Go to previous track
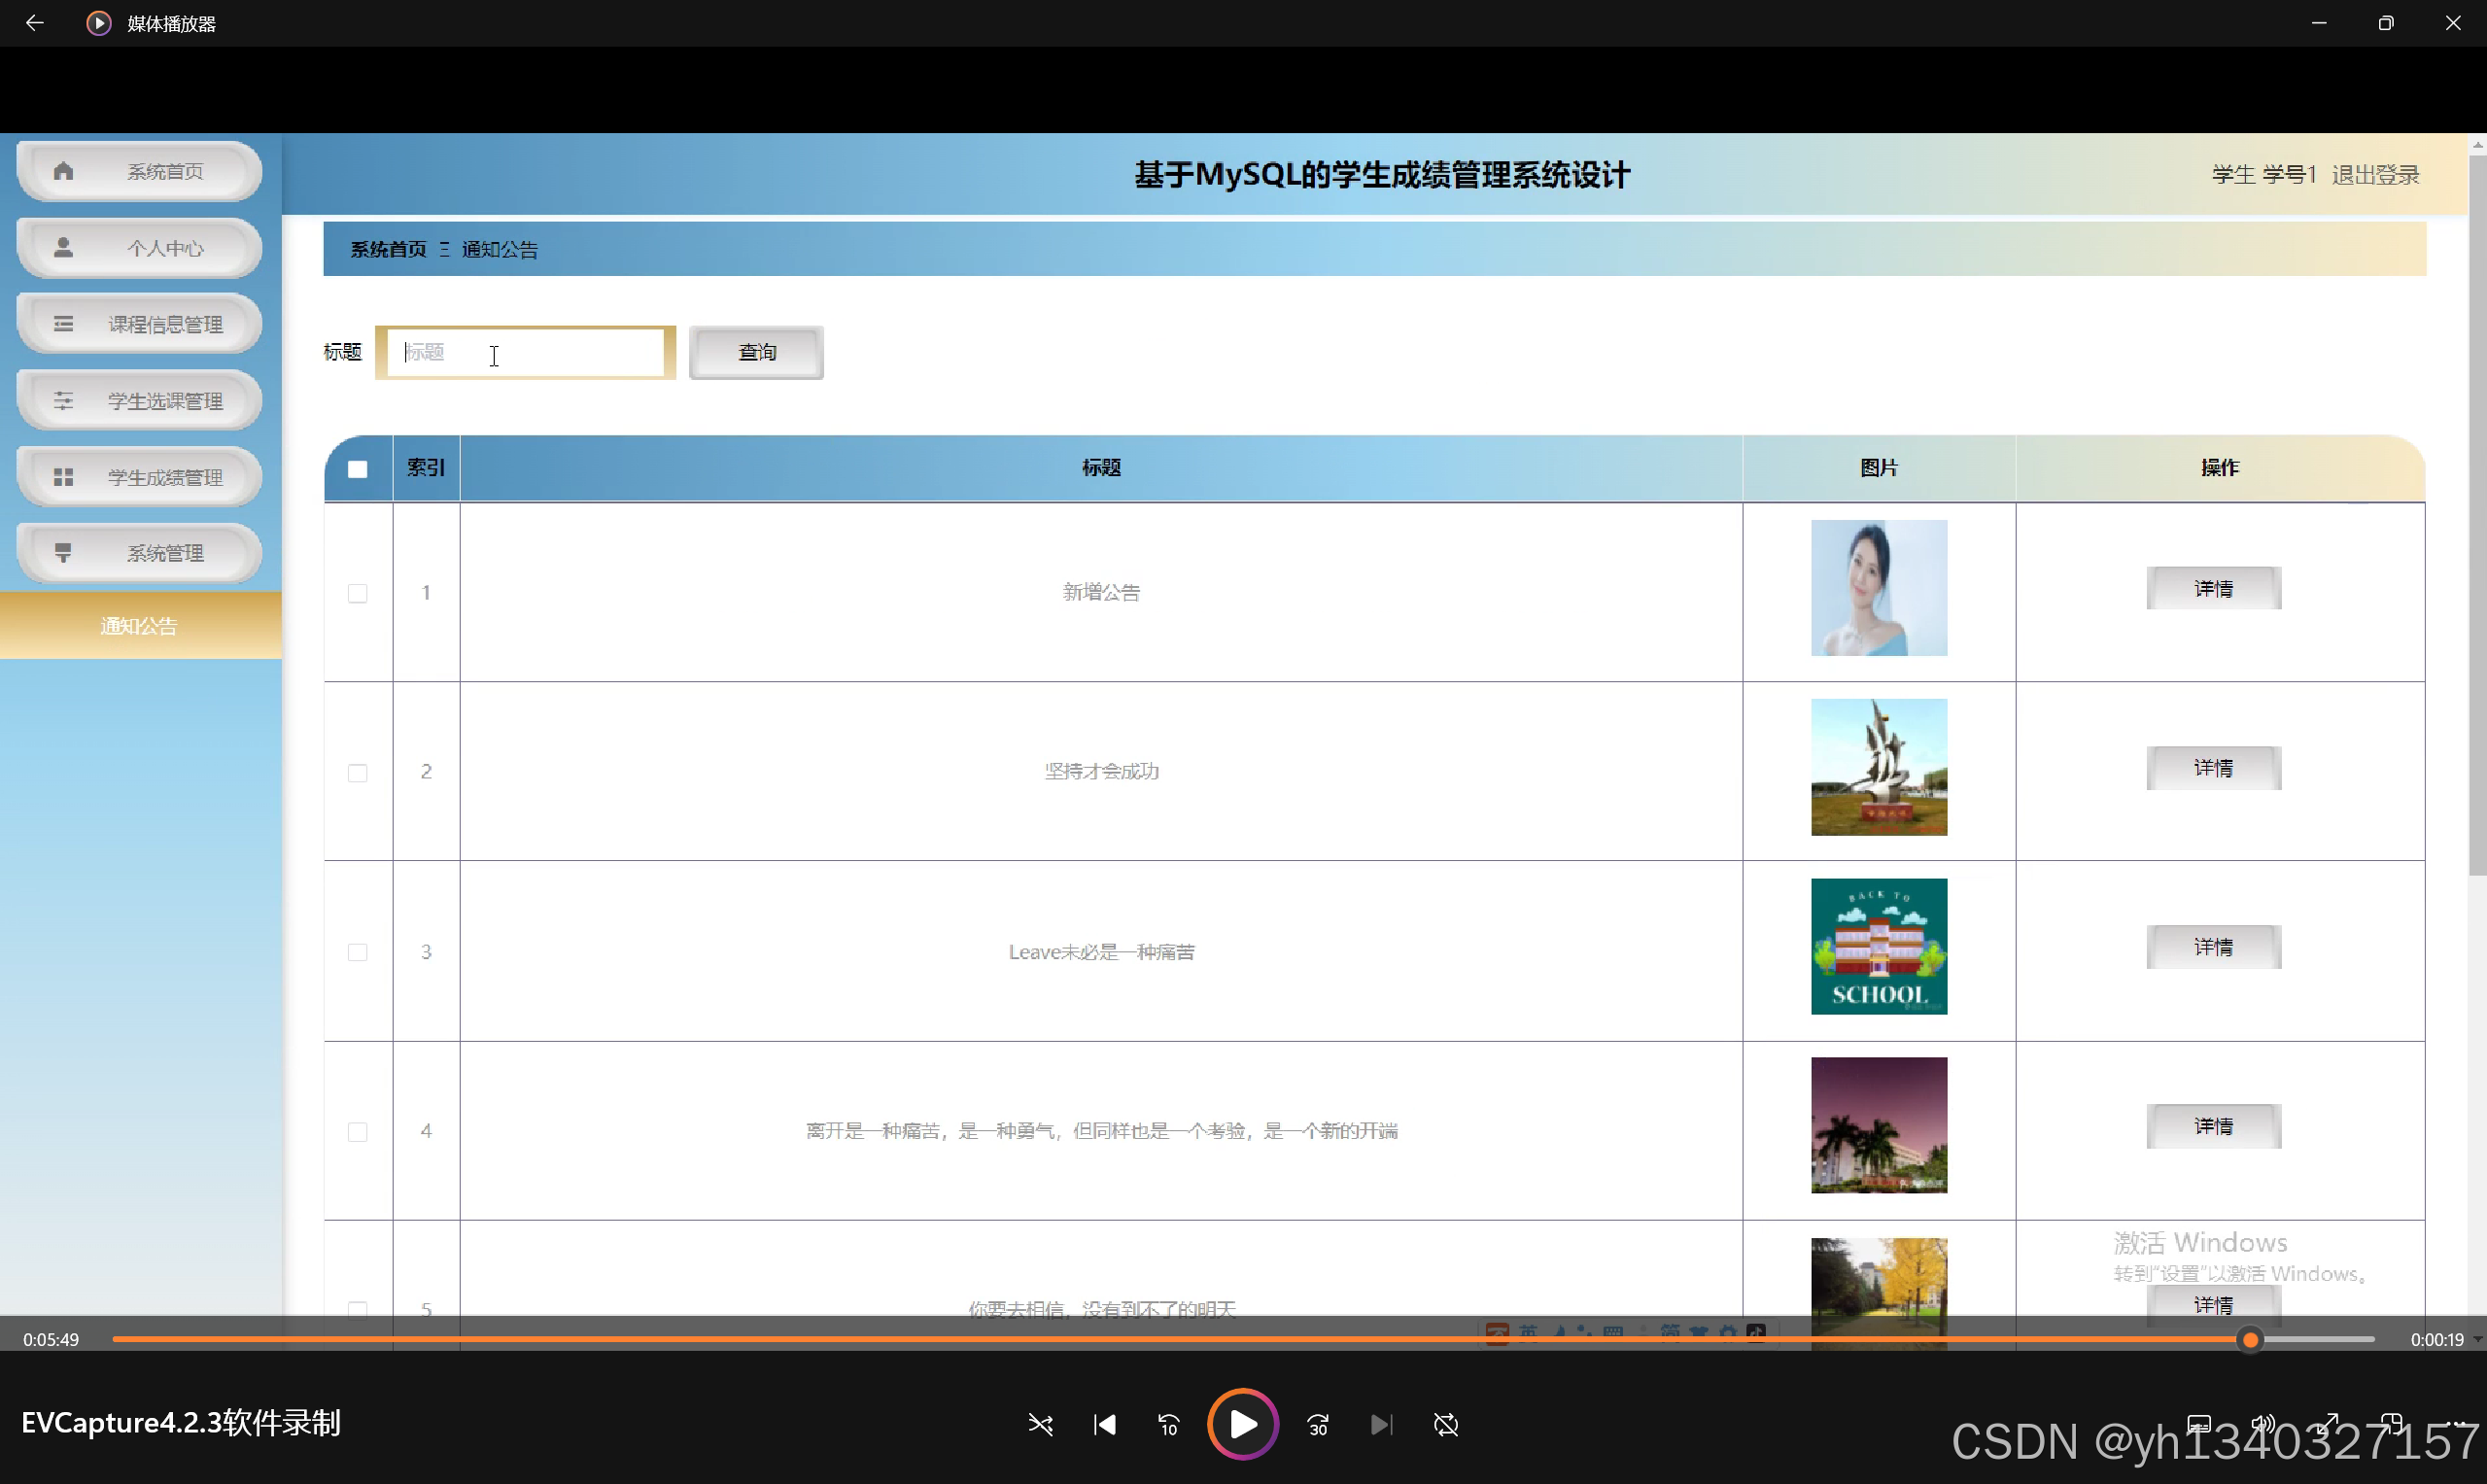Screen dimensions: 2487x1484 1105,1424
